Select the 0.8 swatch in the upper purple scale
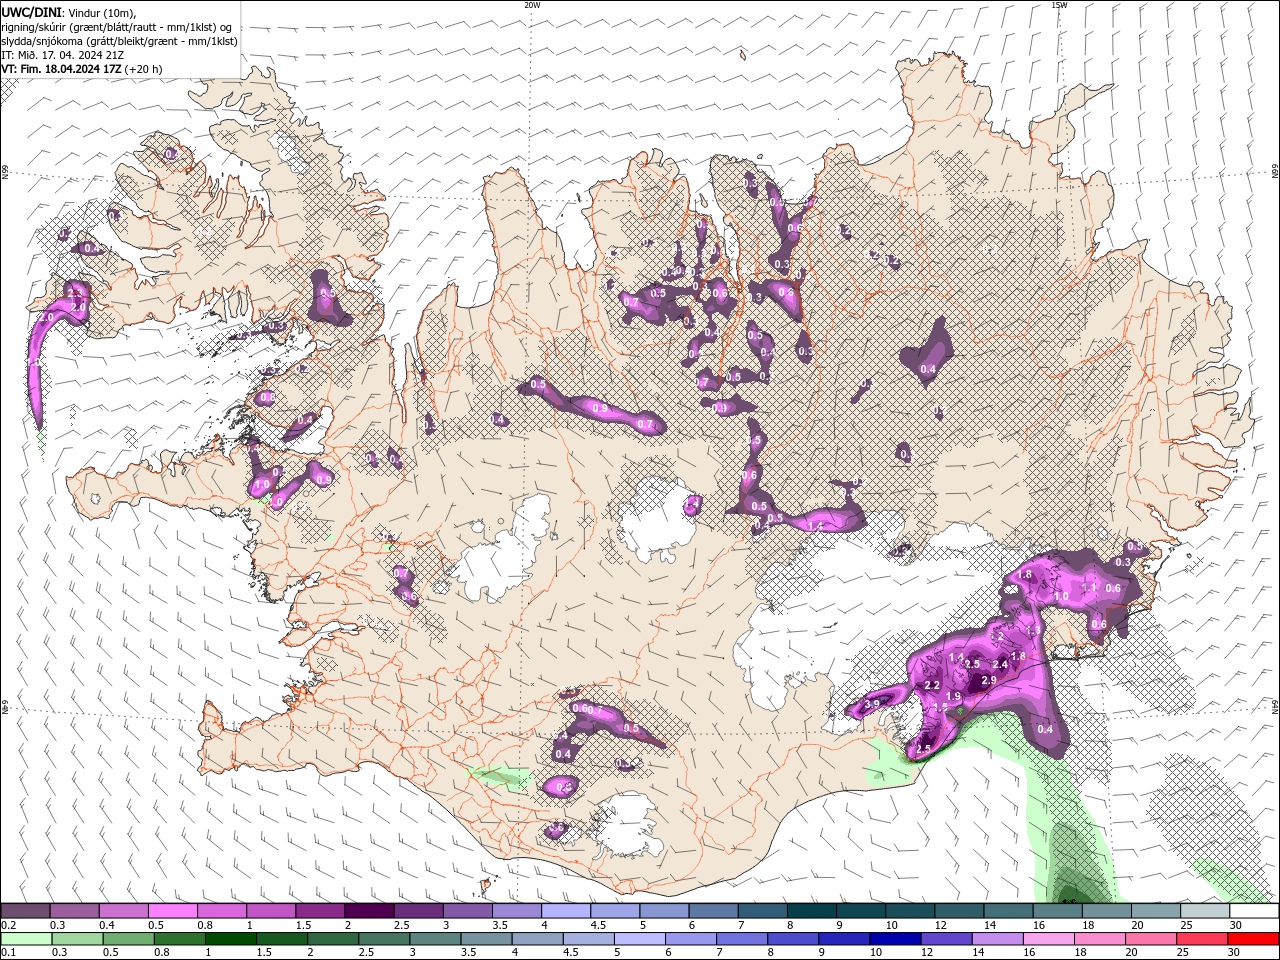The width and height of the screenshot is (1280, 960). click(221, 911)
